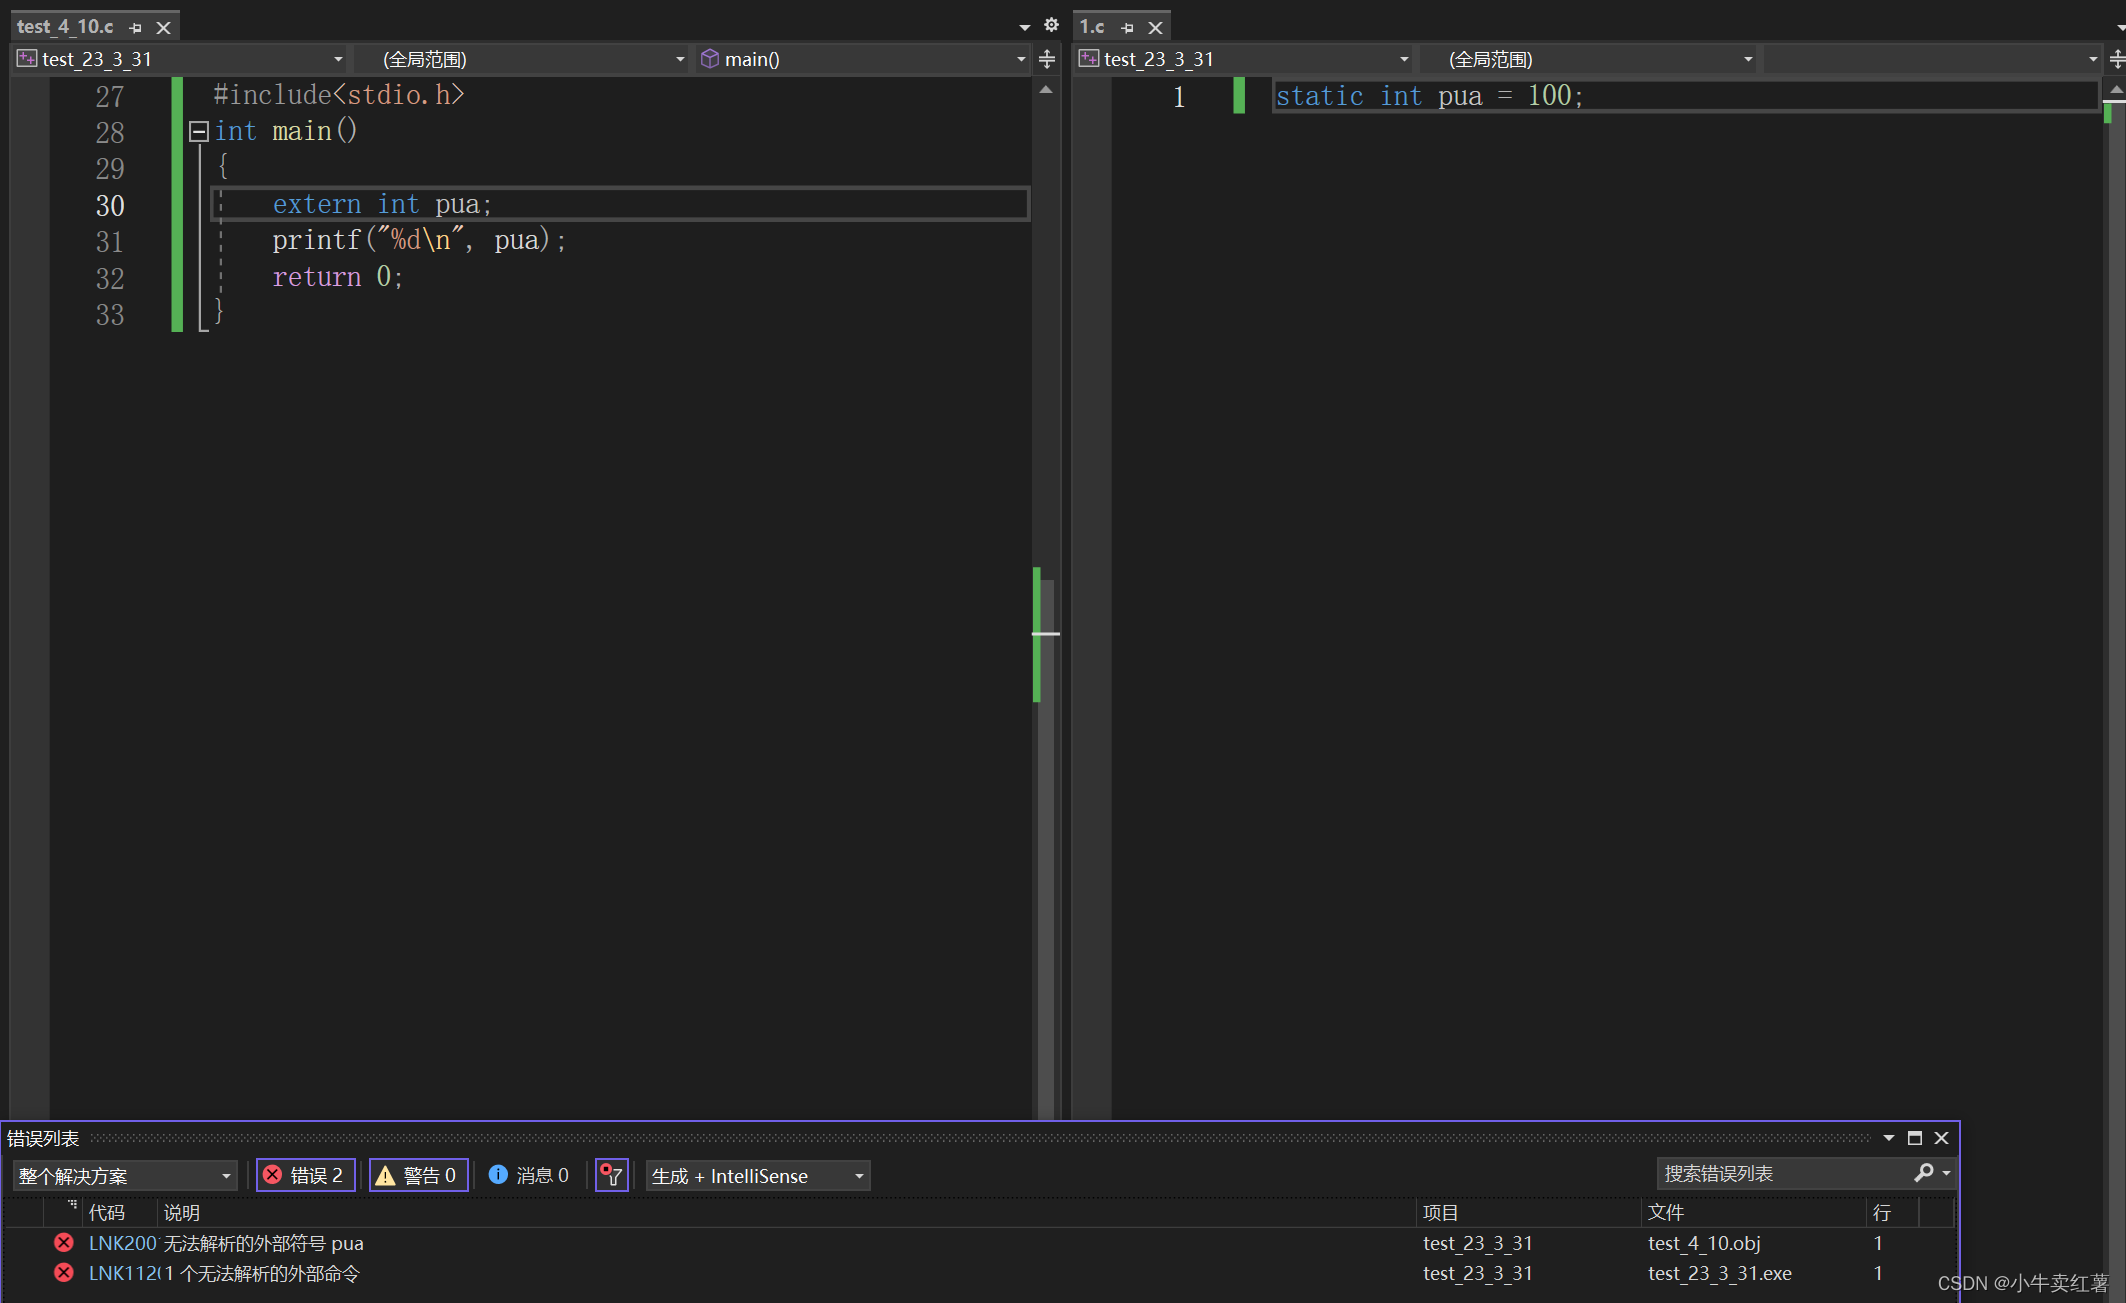
Task: Collapse the main() function code block
Action: tap(199, 131)
